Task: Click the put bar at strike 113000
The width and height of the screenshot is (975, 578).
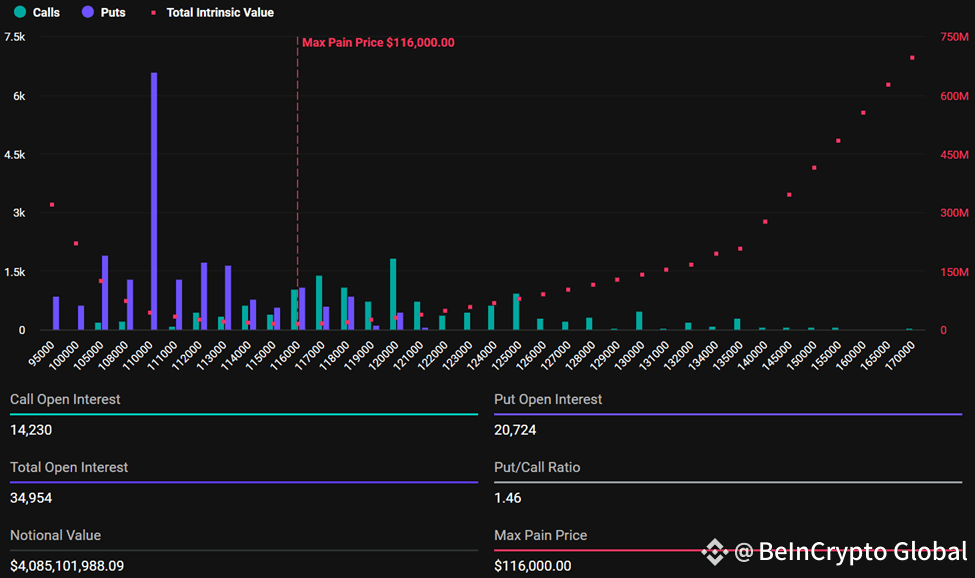Action: point(228,298)
